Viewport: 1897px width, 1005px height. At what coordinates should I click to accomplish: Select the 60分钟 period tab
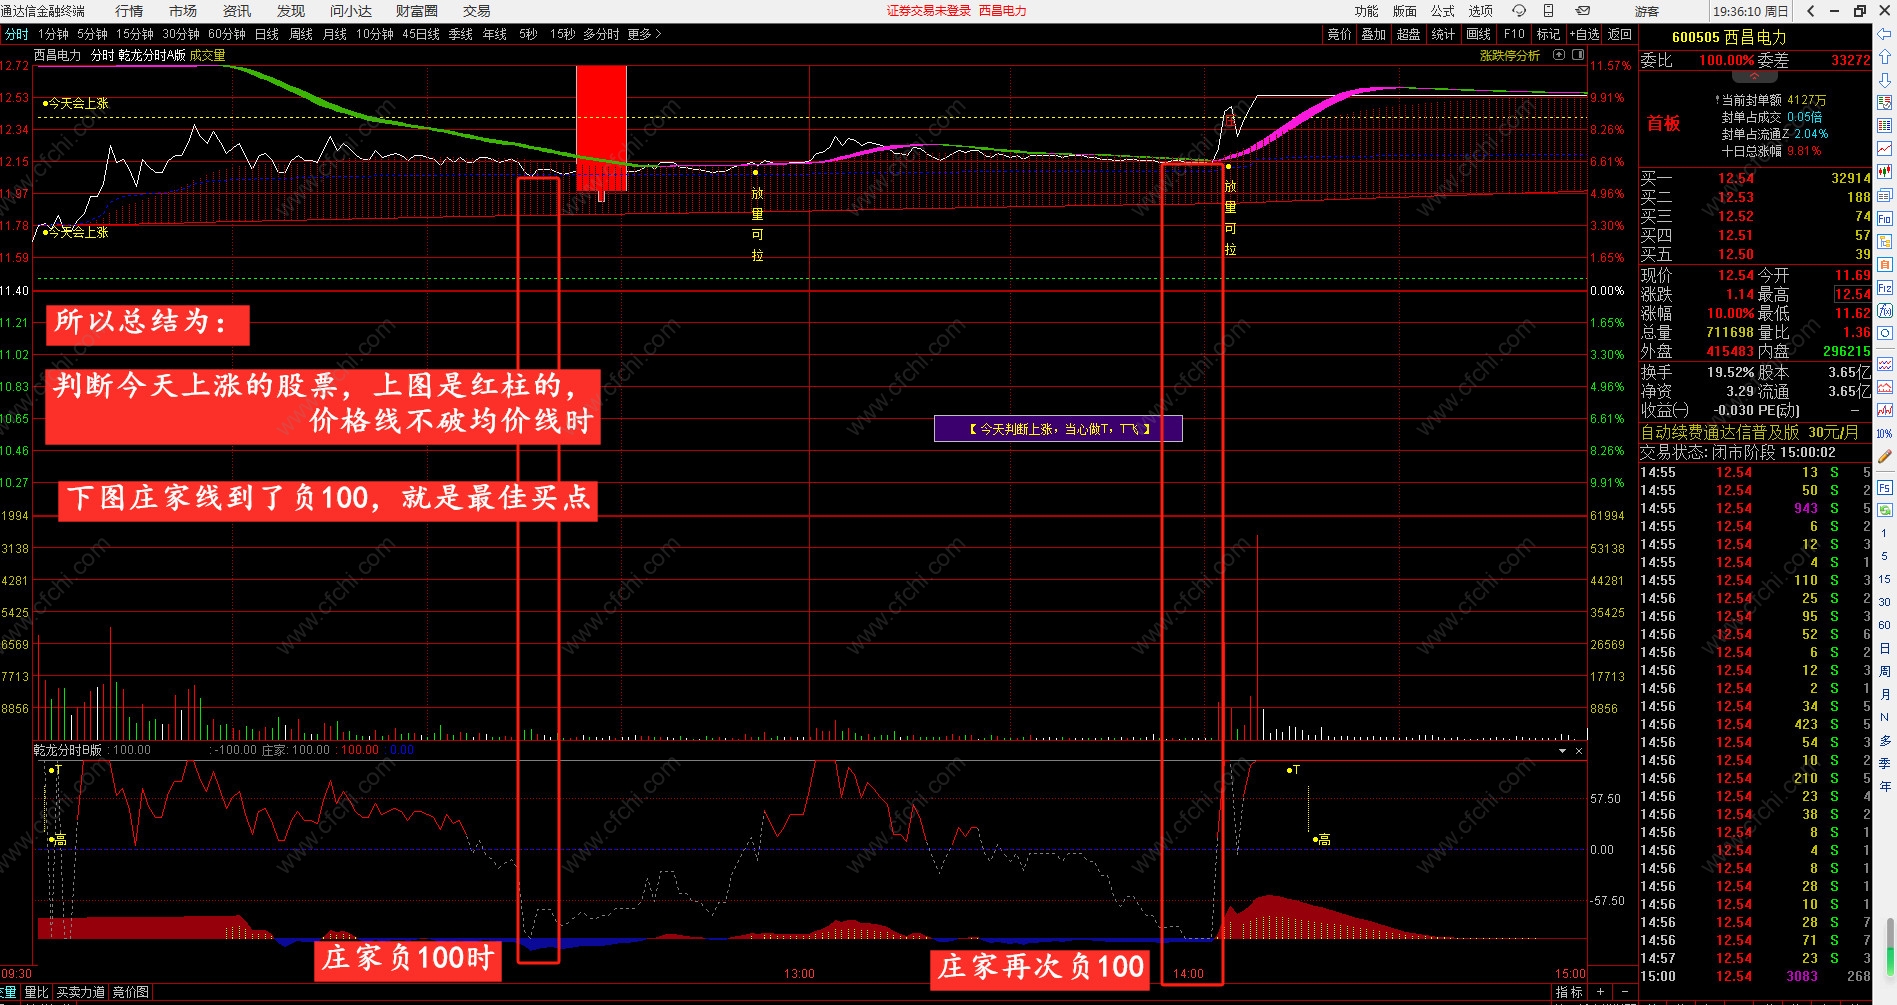point(227,34)
